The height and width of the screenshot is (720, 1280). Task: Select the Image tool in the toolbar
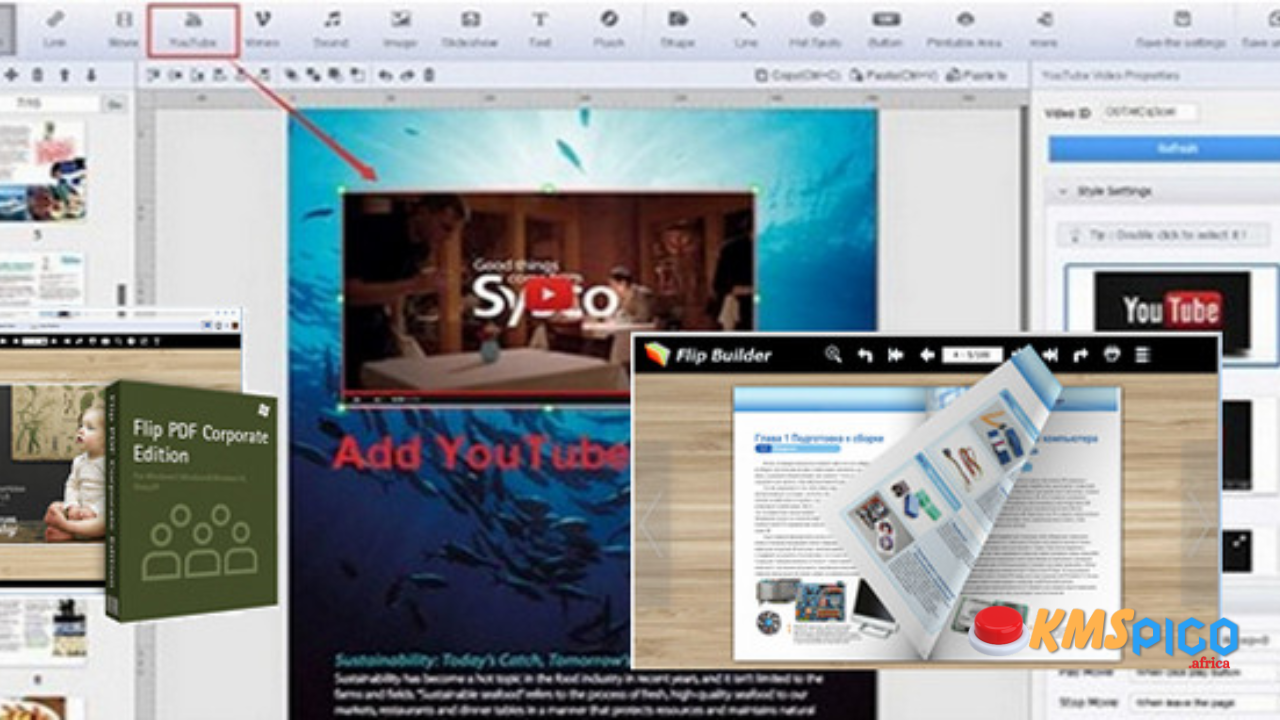click(400, 29)
